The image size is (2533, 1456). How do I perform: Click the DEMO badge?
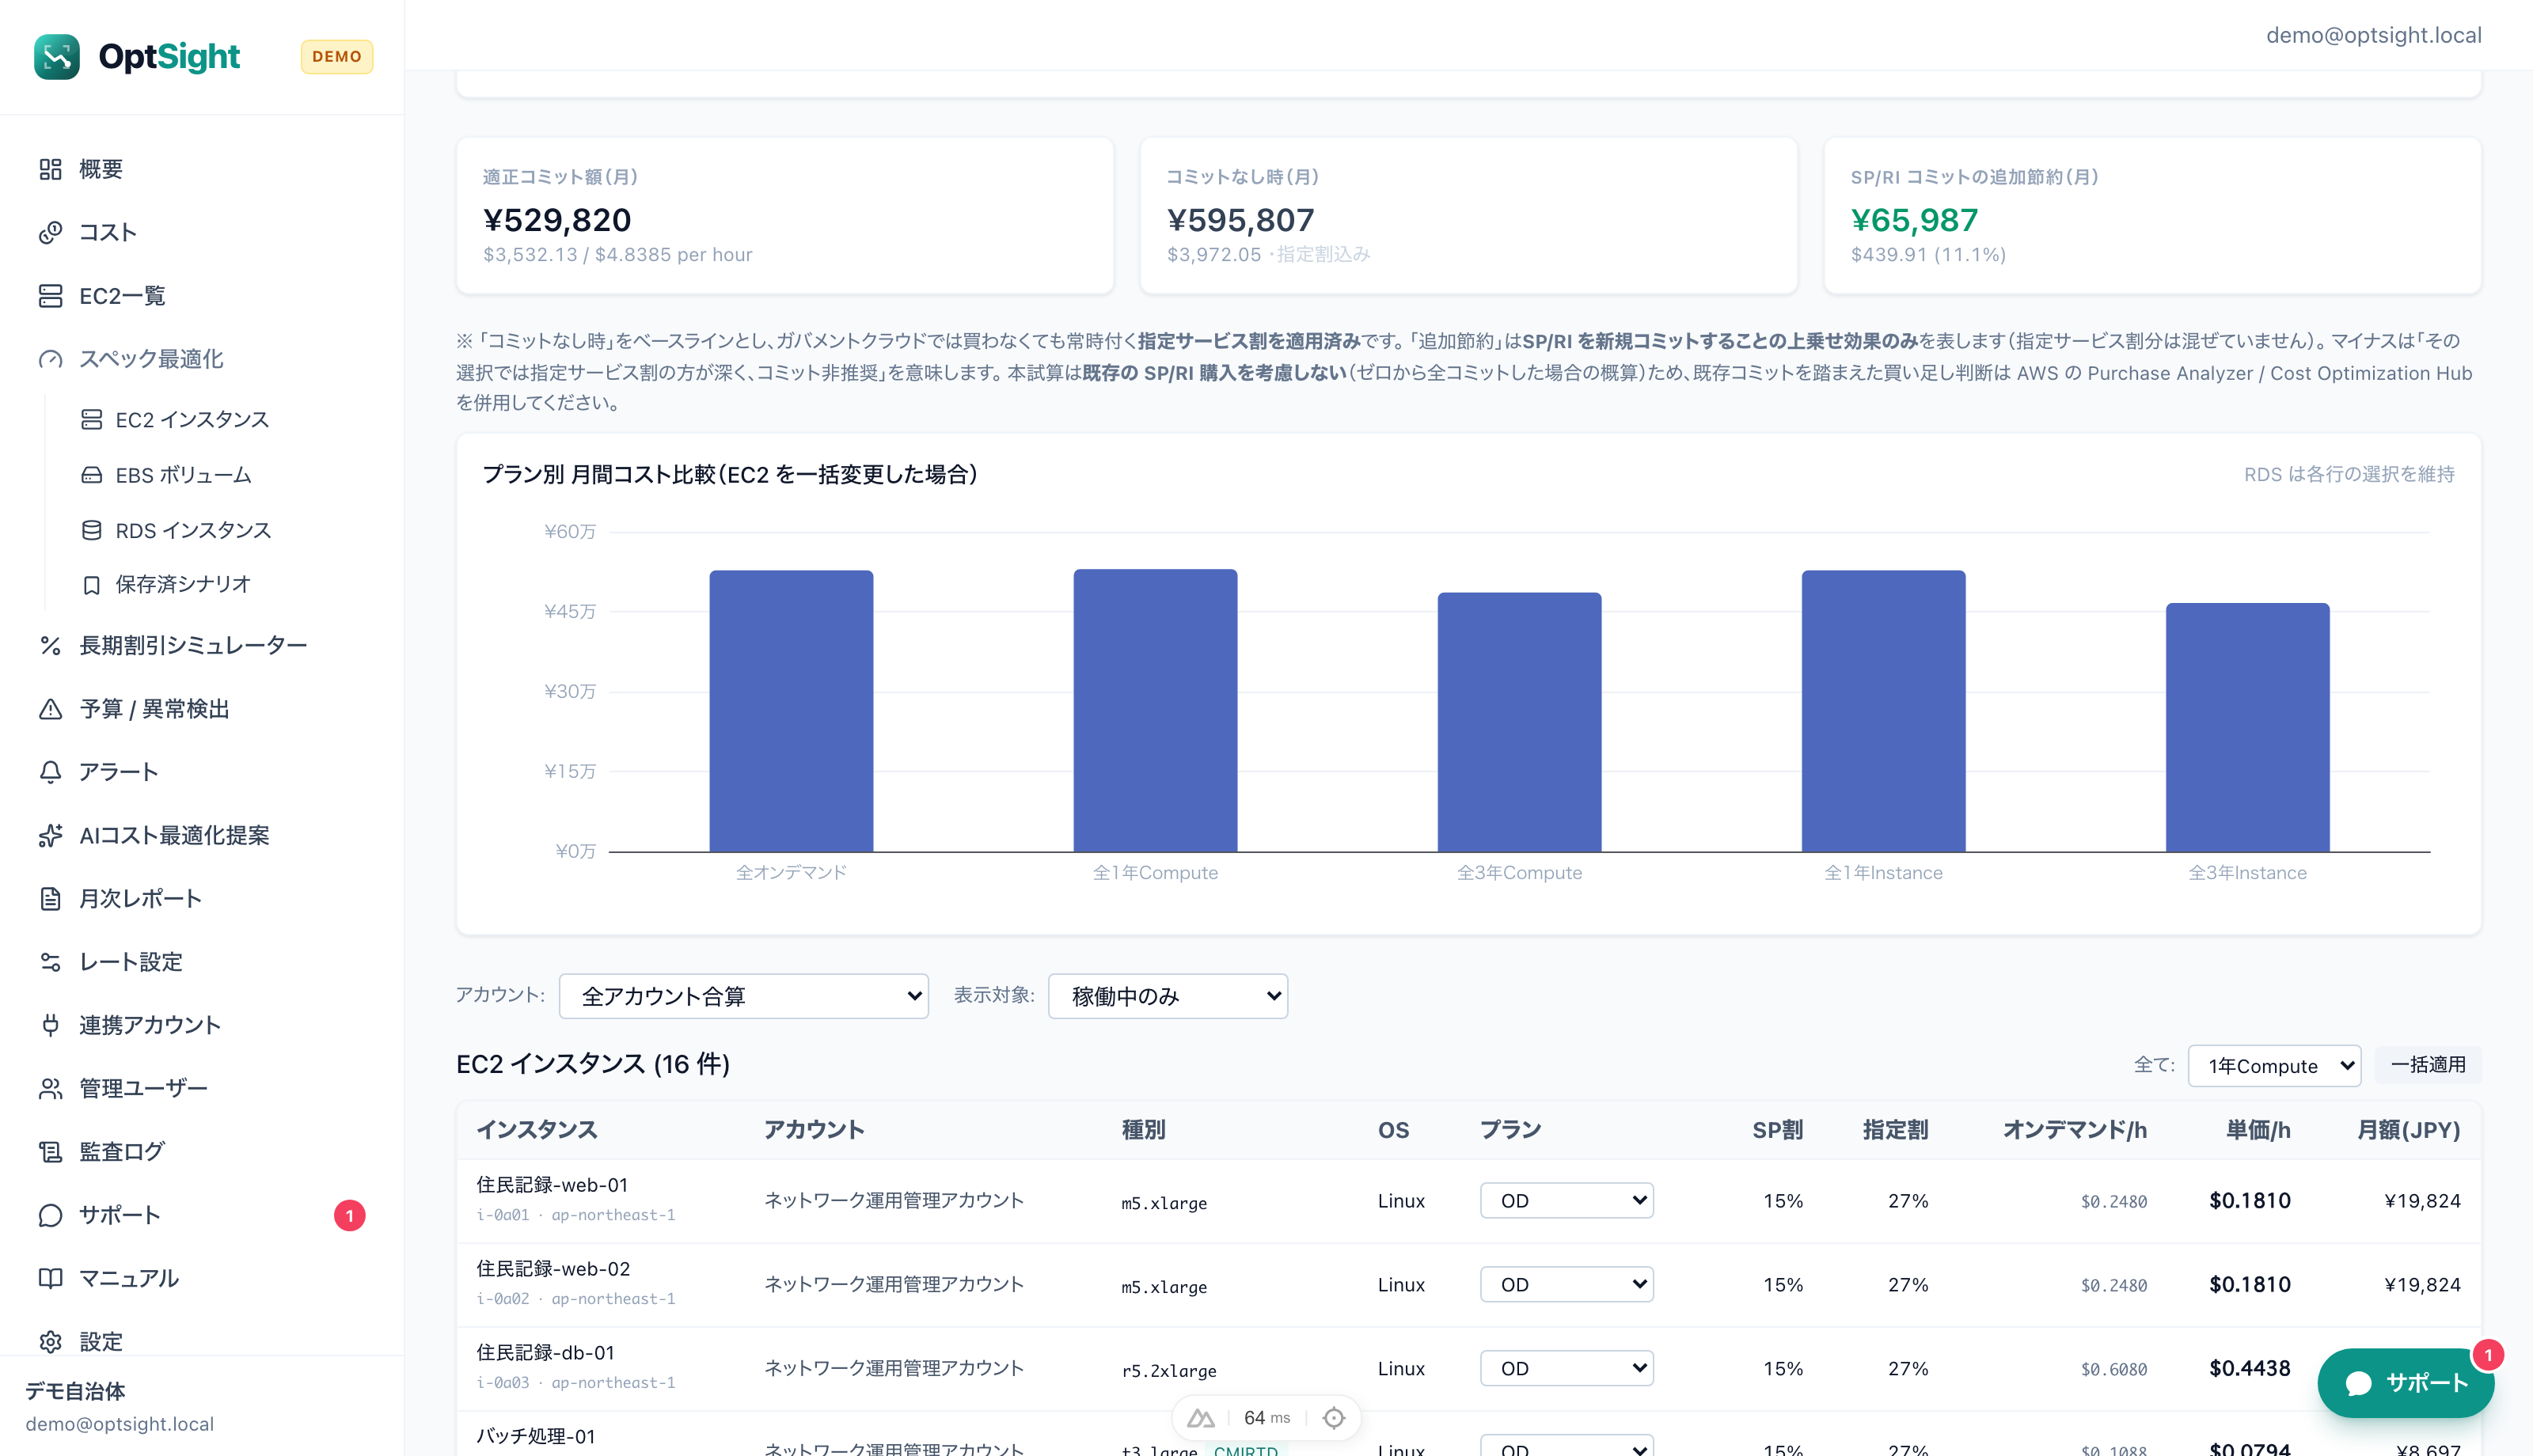coord(337,57)
